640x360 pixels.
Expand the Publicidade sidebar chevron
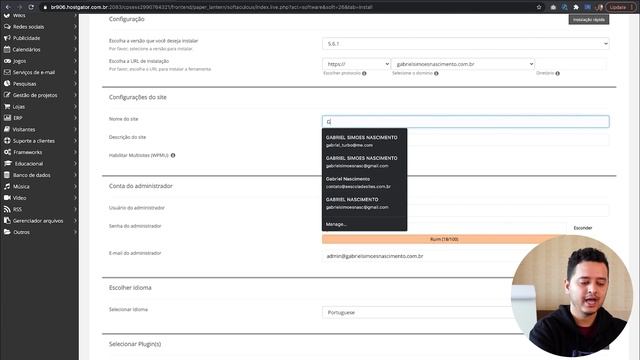pos(76,38)
